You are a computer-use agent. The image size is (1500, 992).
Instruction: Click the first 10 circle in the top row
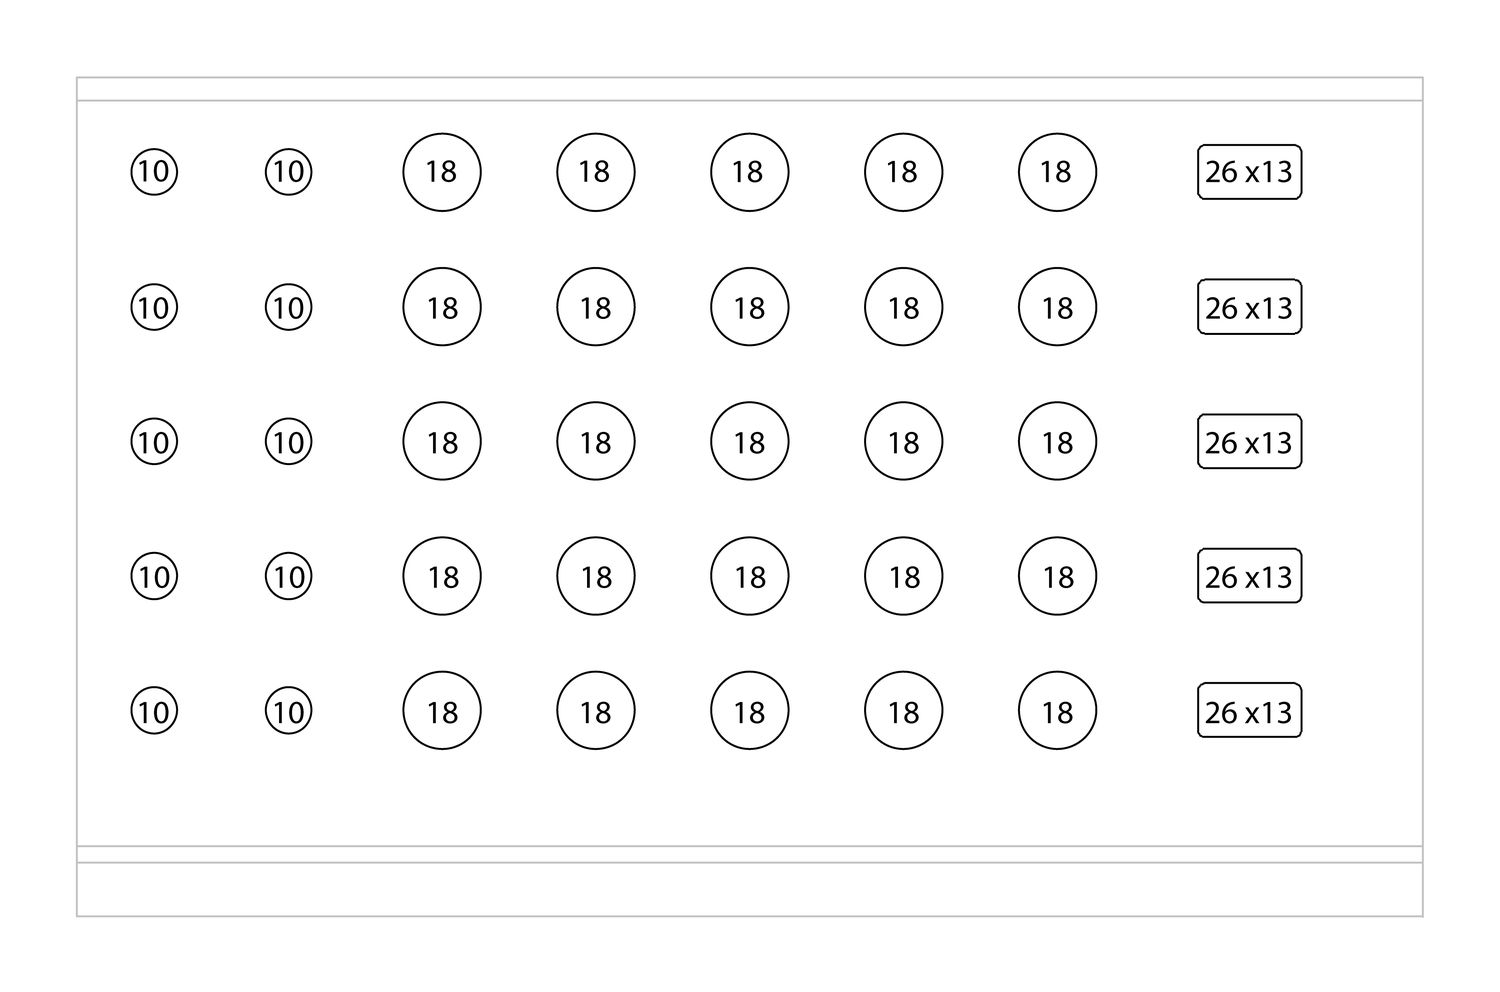click(154, 172)
